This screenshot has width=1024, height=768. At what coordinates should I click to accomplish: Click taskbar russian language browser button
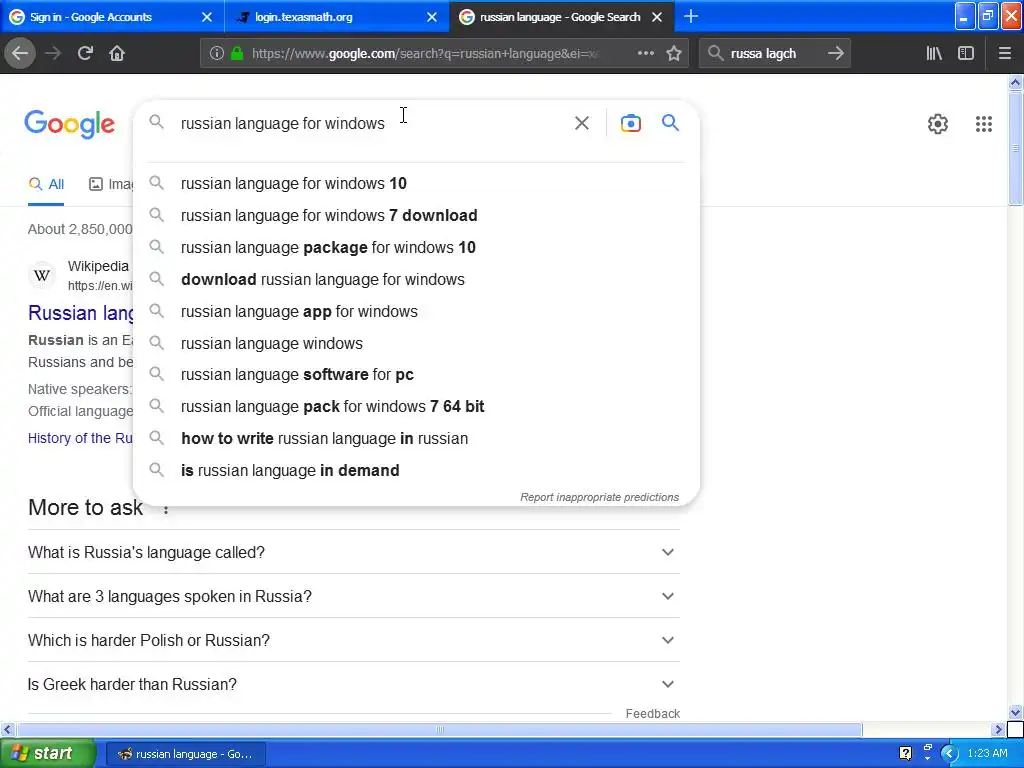[185, 754]
